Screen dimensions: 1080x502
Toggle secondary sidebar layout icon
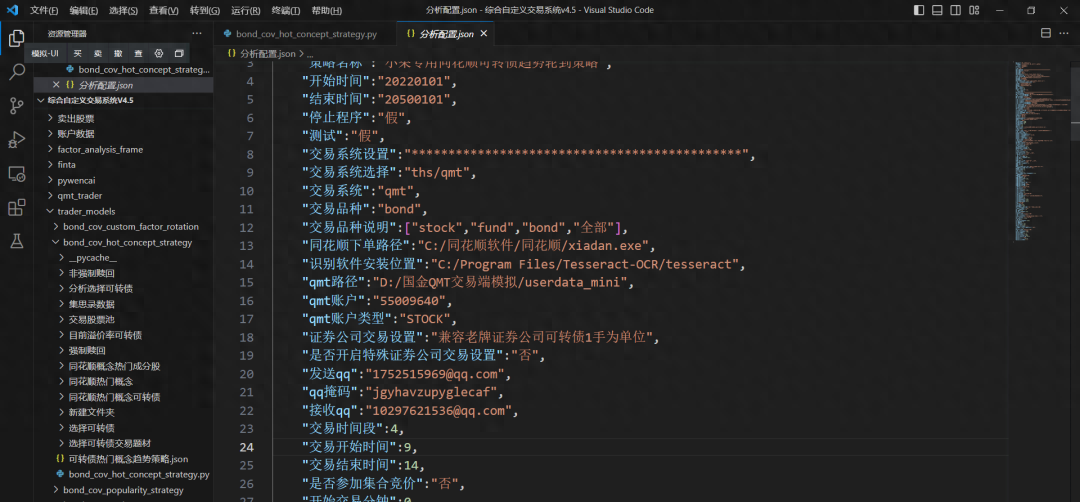click(955, 10)
